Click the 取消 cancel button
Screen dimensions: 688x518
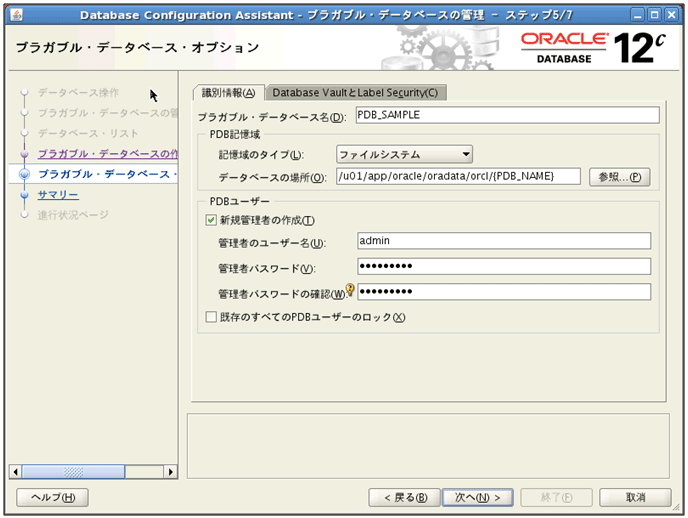635,497
